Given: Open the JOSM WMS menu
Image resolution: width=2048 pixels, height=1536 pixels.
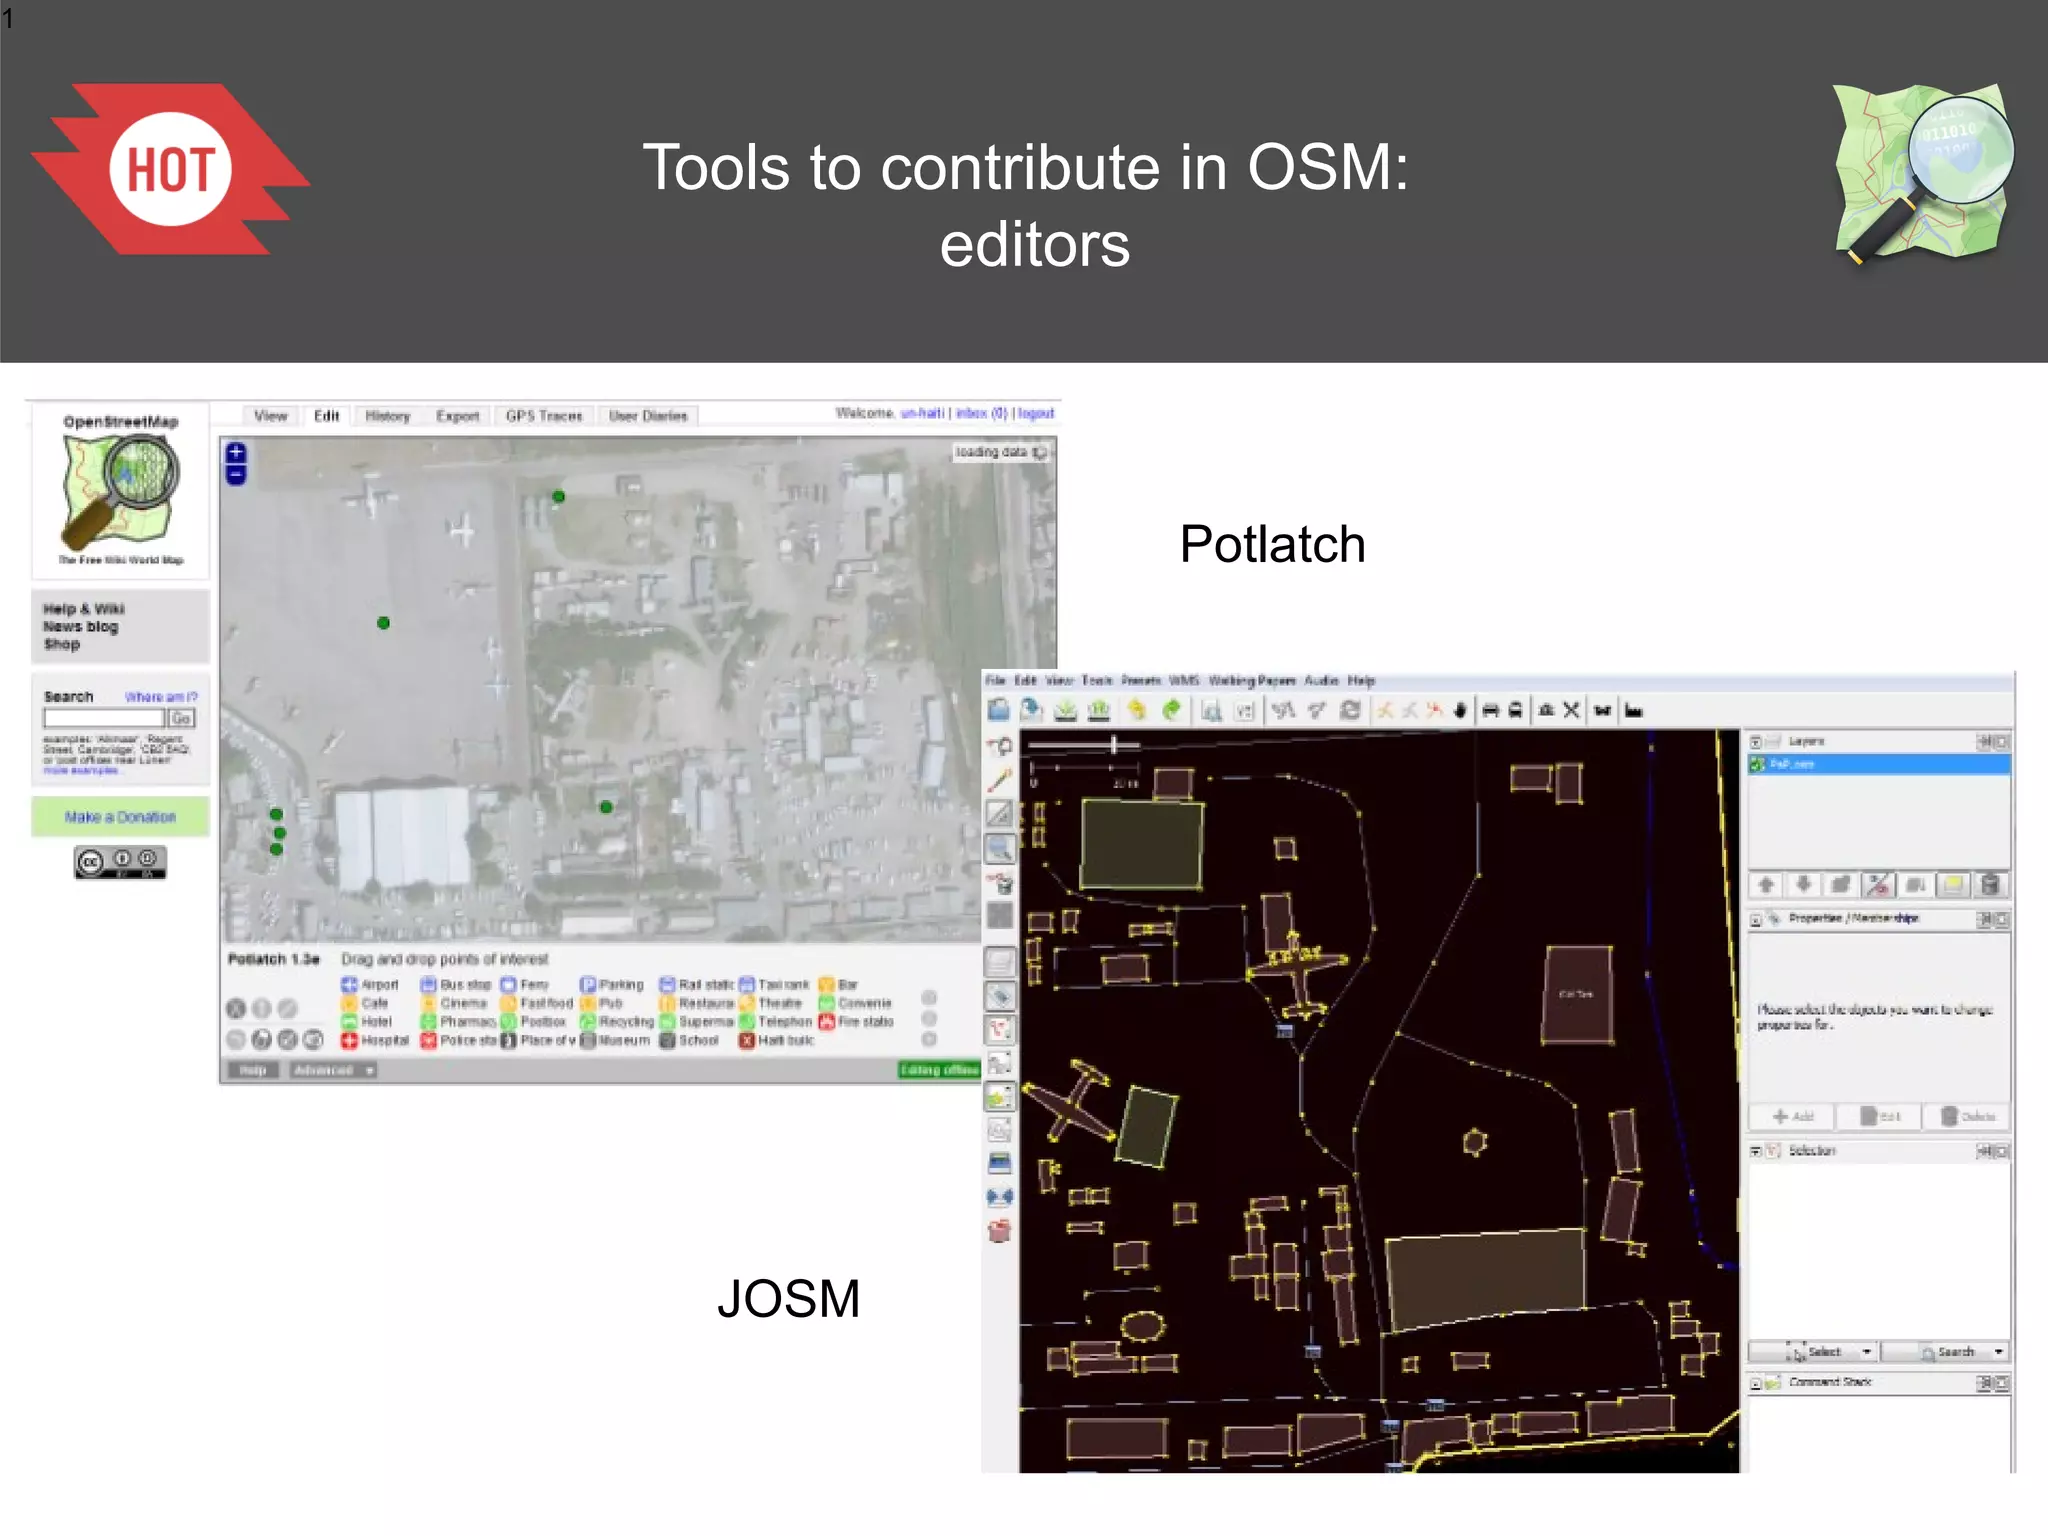Looking at the screenshot, I should point(1184,680).
